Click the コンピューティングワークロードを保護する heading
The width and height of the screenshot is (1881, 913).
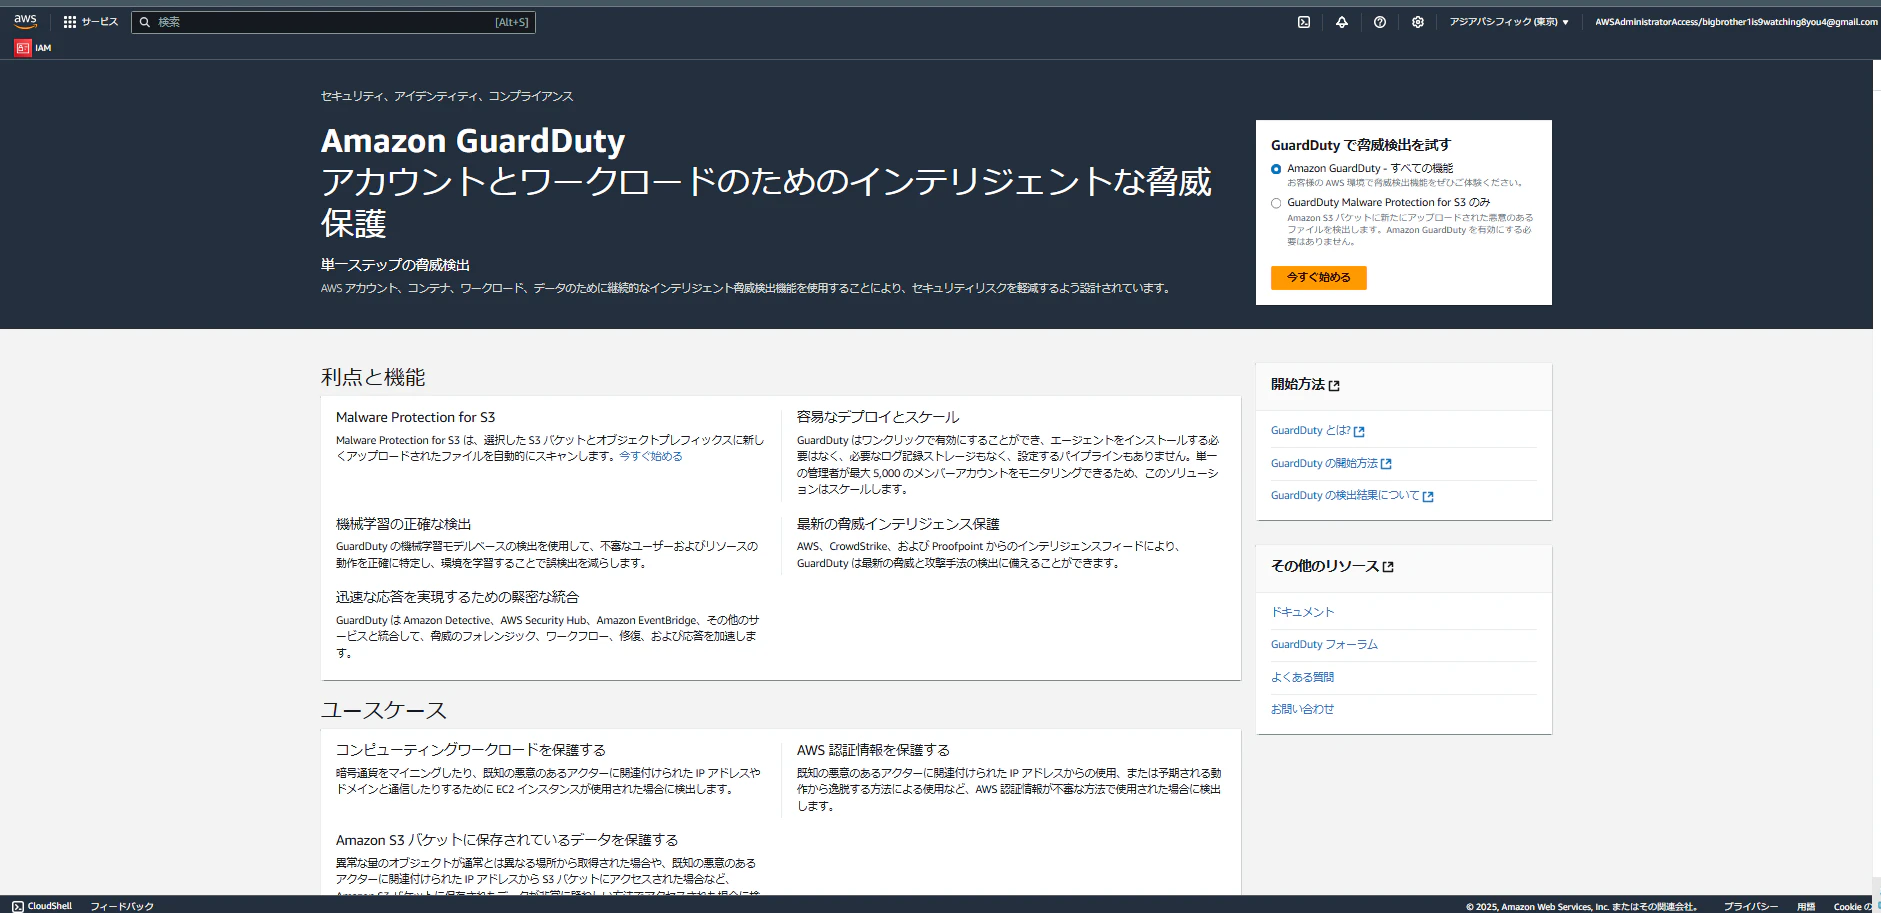coord(471,750)
